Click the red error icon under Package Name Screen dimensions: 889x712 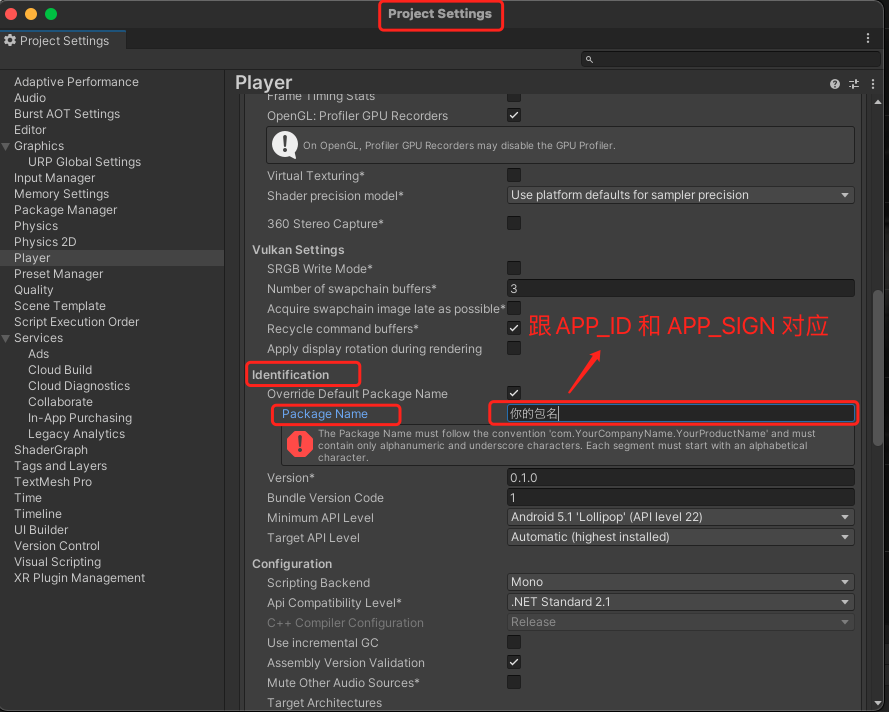(x=299, y=444)
